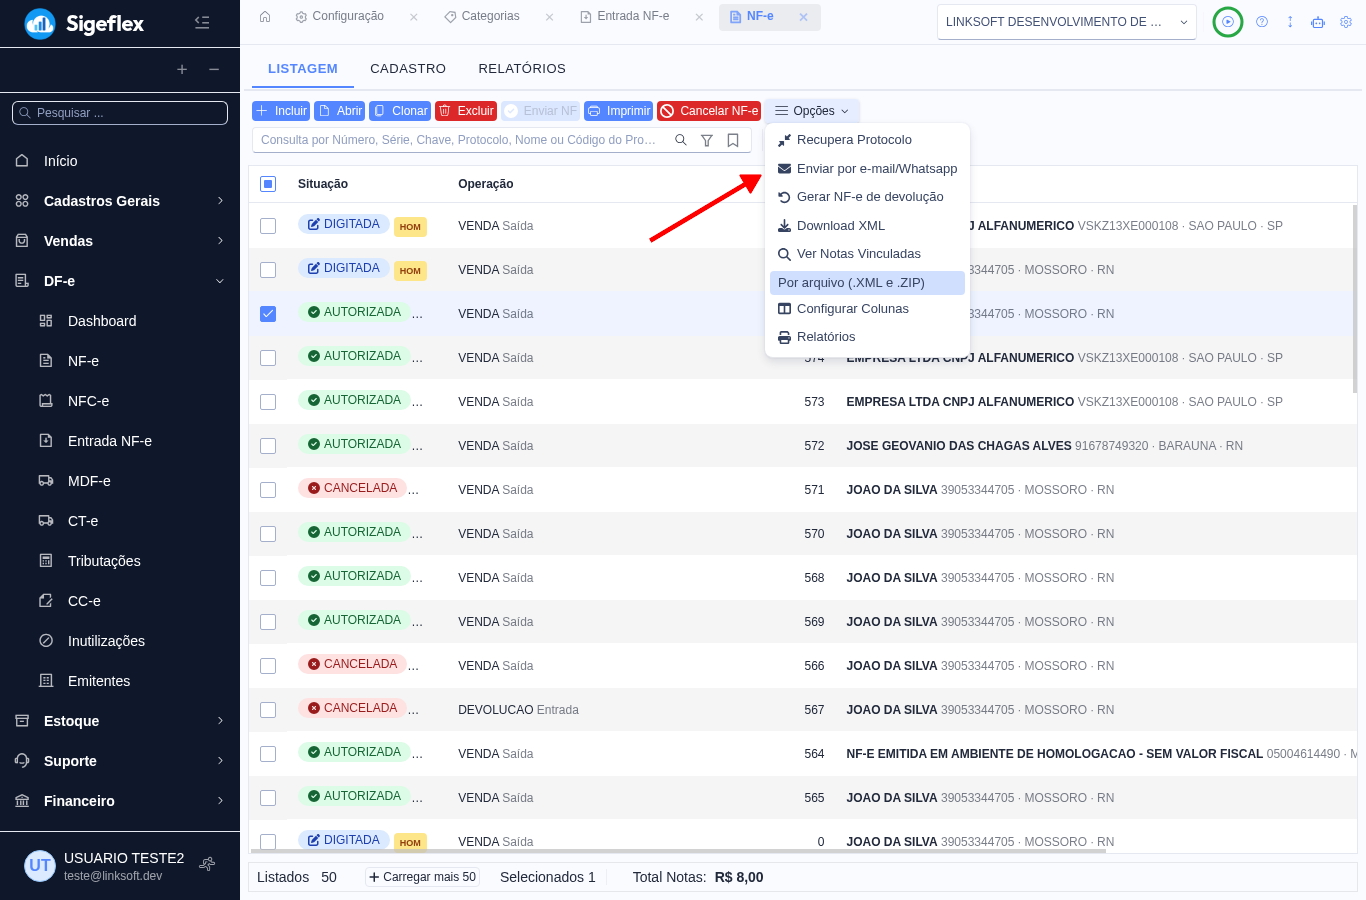The image size is (1366, 900).
Task: Uncheck the selected third row AUTORIZADA checkbox
Action: click(x=268, y=314)
